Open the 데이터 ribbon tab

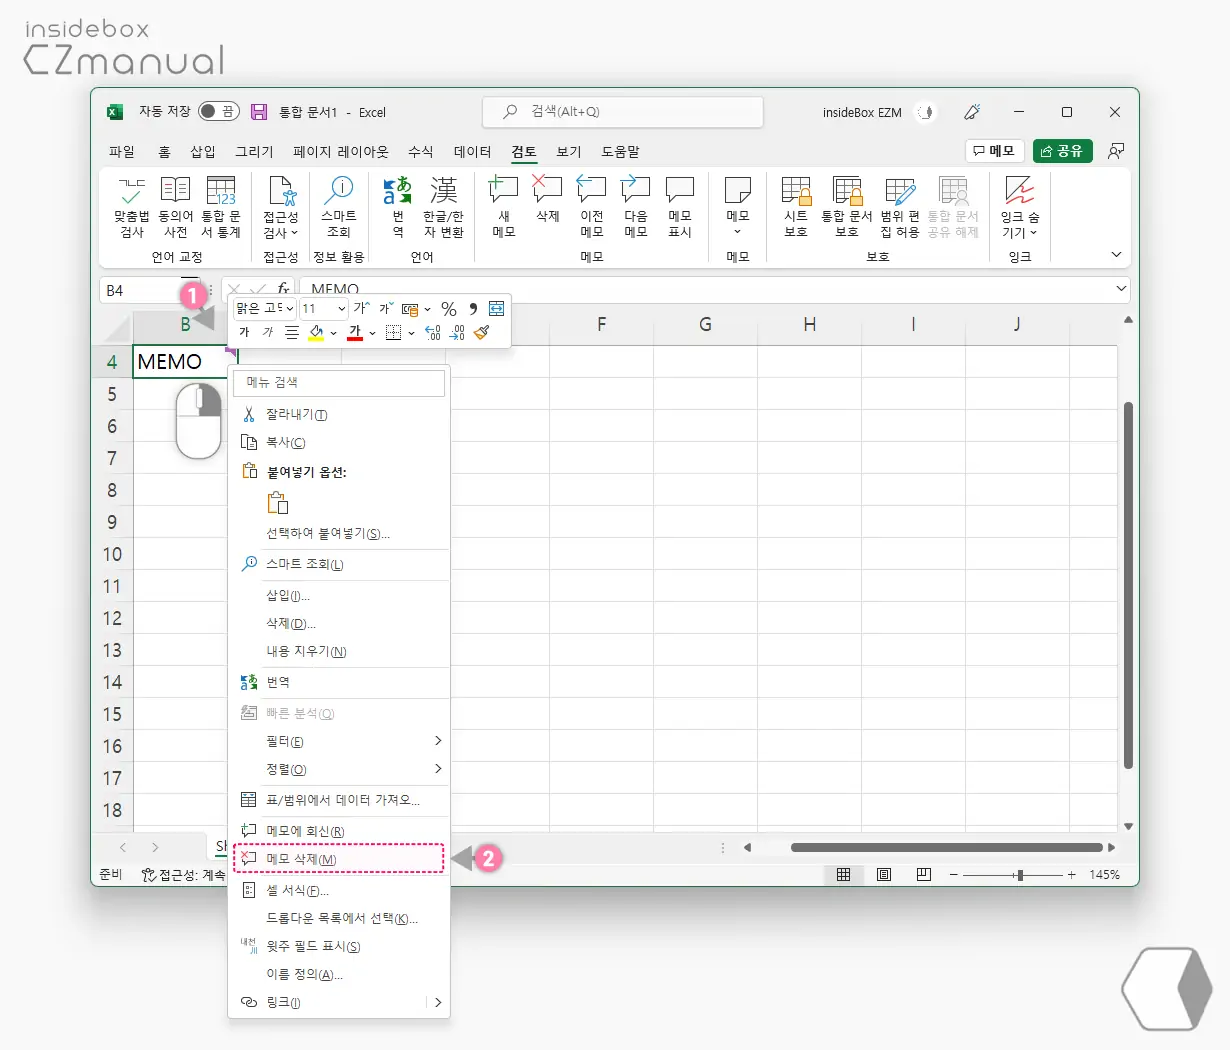[x=473, y=152]
